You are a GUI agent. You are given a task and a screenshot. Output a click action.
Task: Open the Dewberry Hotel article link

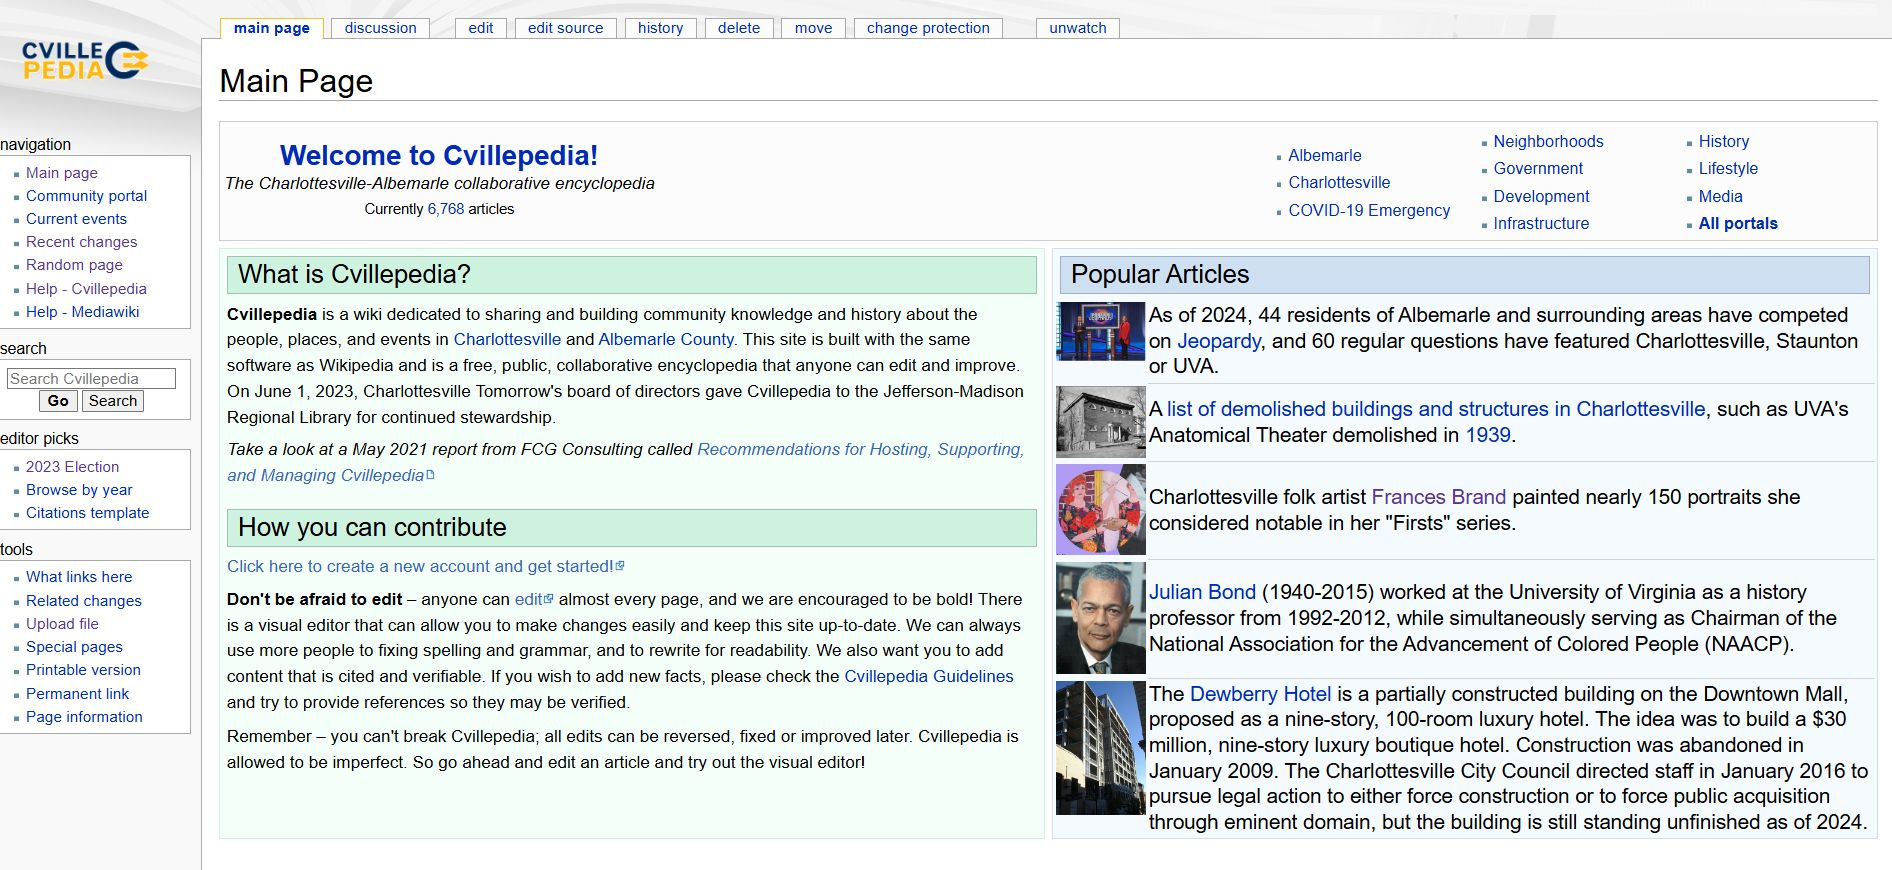click(1260, 694)
